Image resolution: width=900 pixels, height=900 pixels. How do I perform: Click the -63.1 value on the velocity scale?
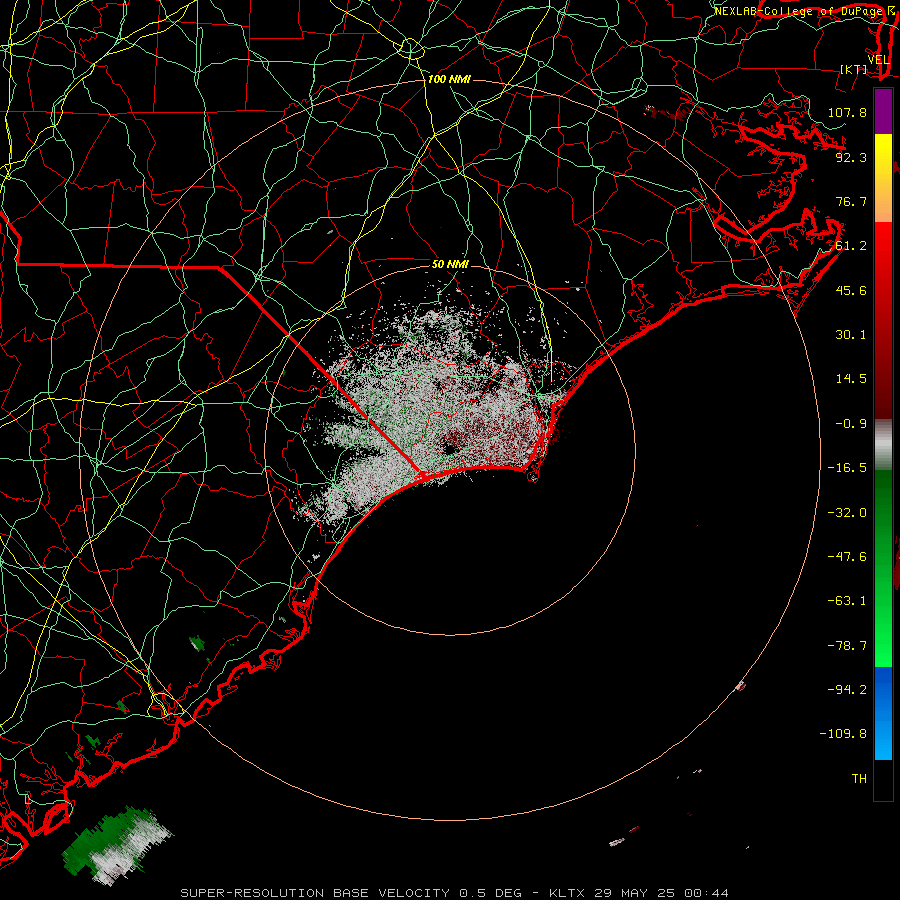click(x=847, y=601)
